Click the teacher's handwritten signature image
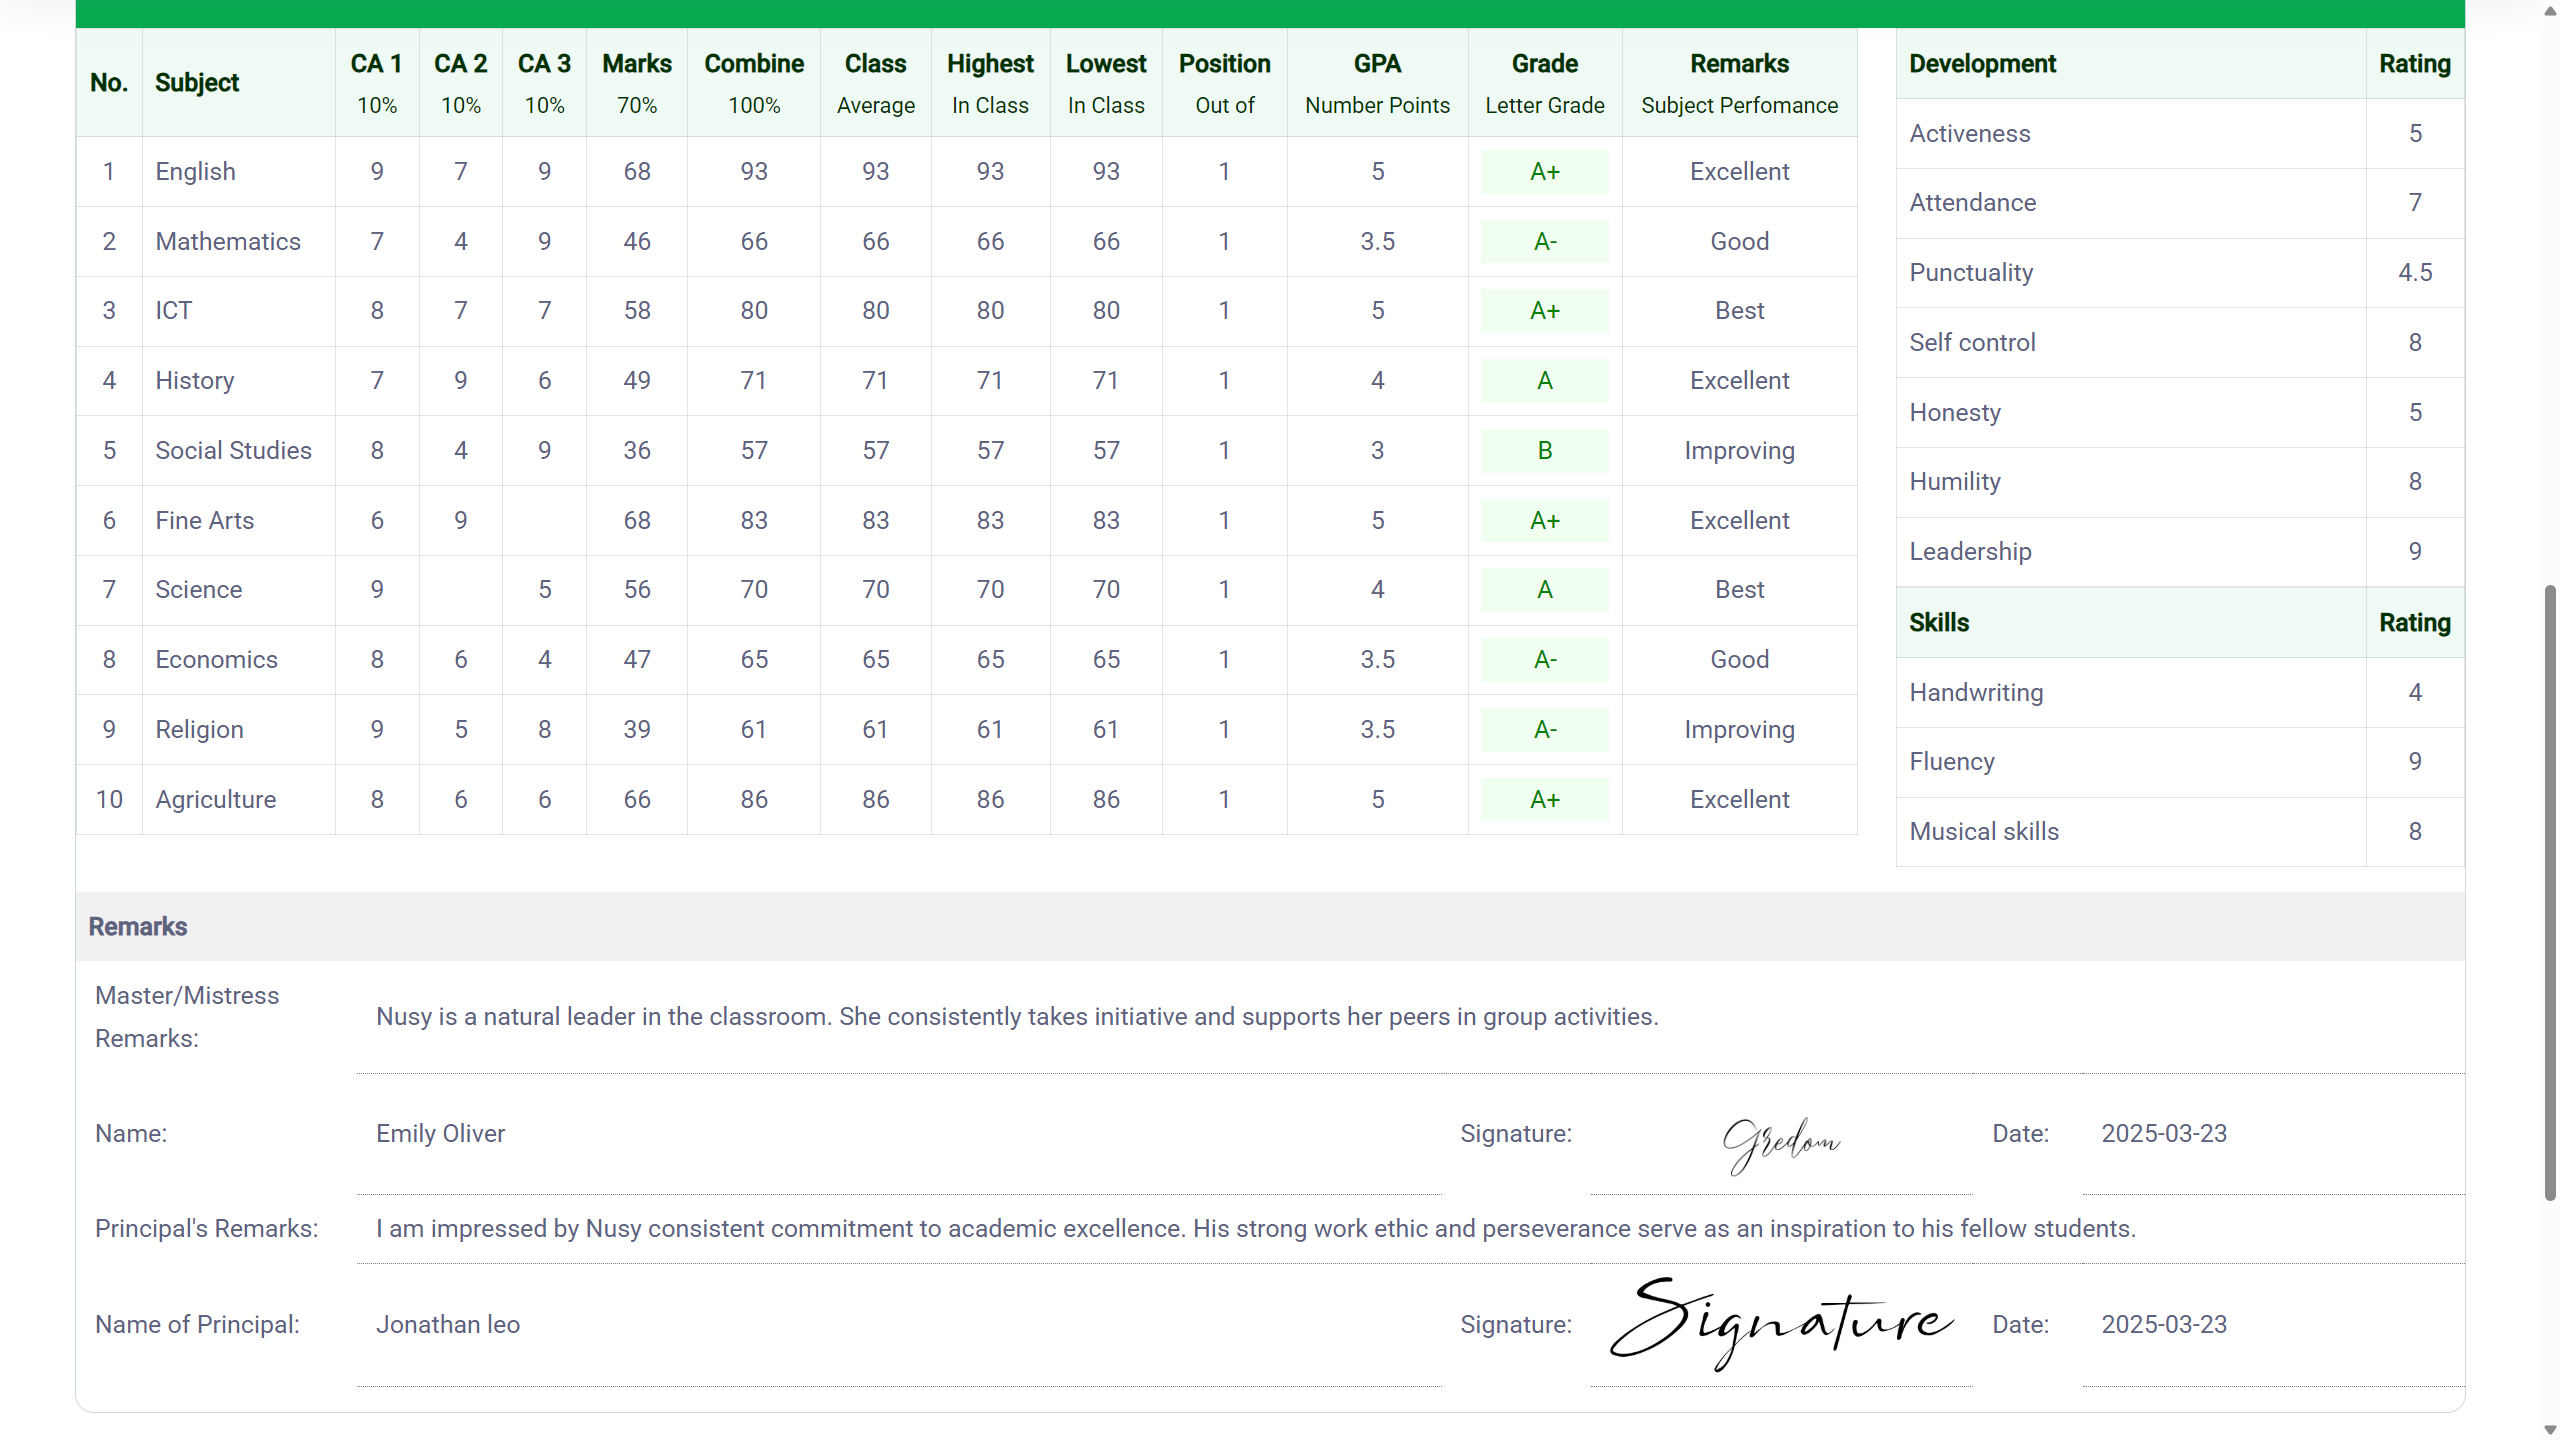This screenshot has height=1440, width=2560. point(1781,1143)
